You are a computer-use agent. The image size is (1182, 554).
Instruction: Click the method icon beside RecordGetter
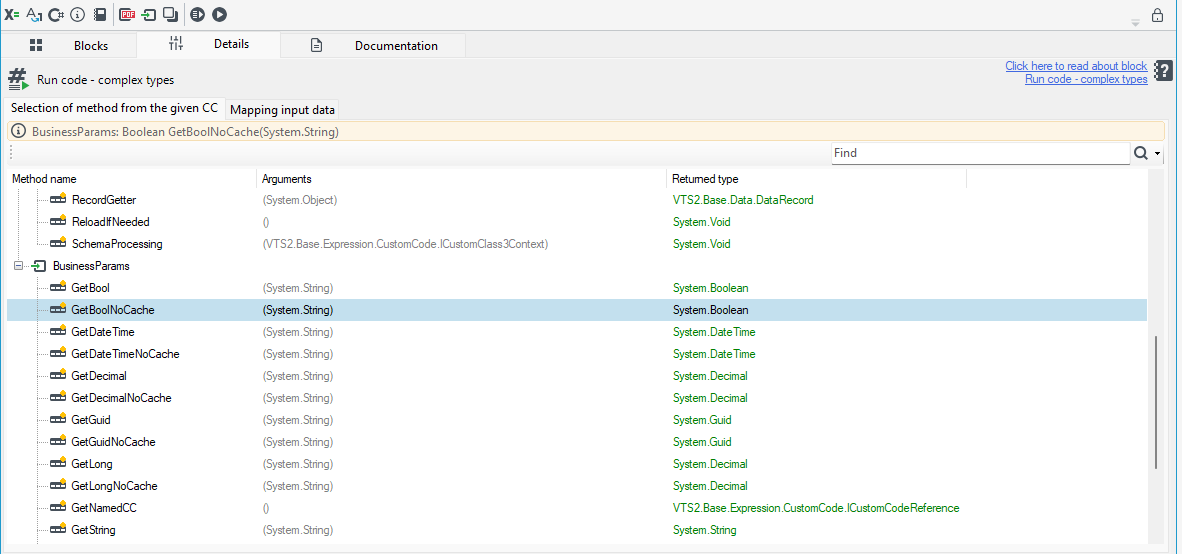click(58, 200)
